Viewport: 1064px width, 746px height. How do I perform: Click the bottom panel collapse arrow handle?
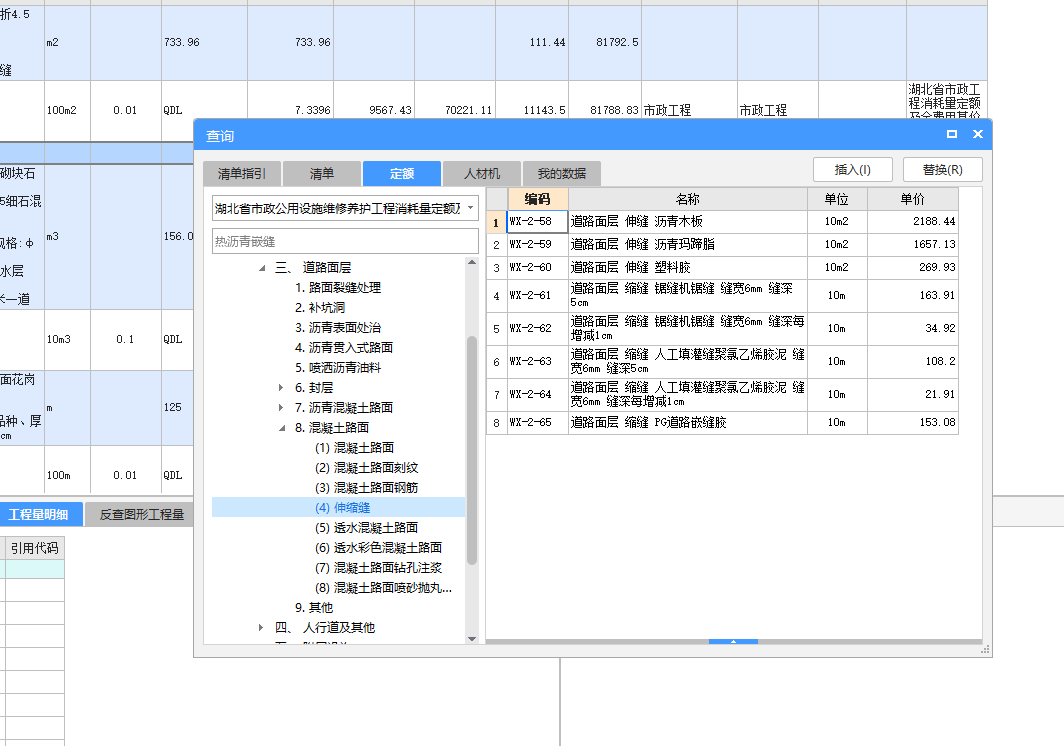click(733, 641)
